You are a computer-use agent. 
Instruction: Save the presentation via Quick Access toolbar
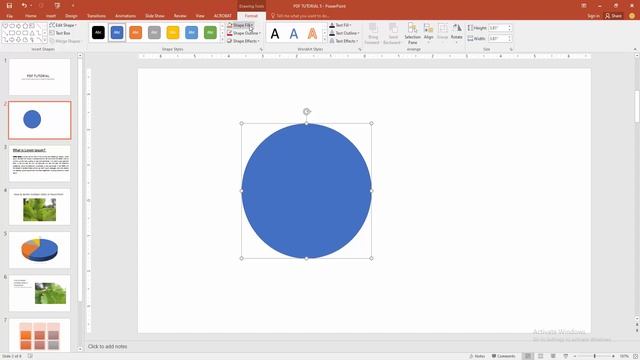pos(9,6)
